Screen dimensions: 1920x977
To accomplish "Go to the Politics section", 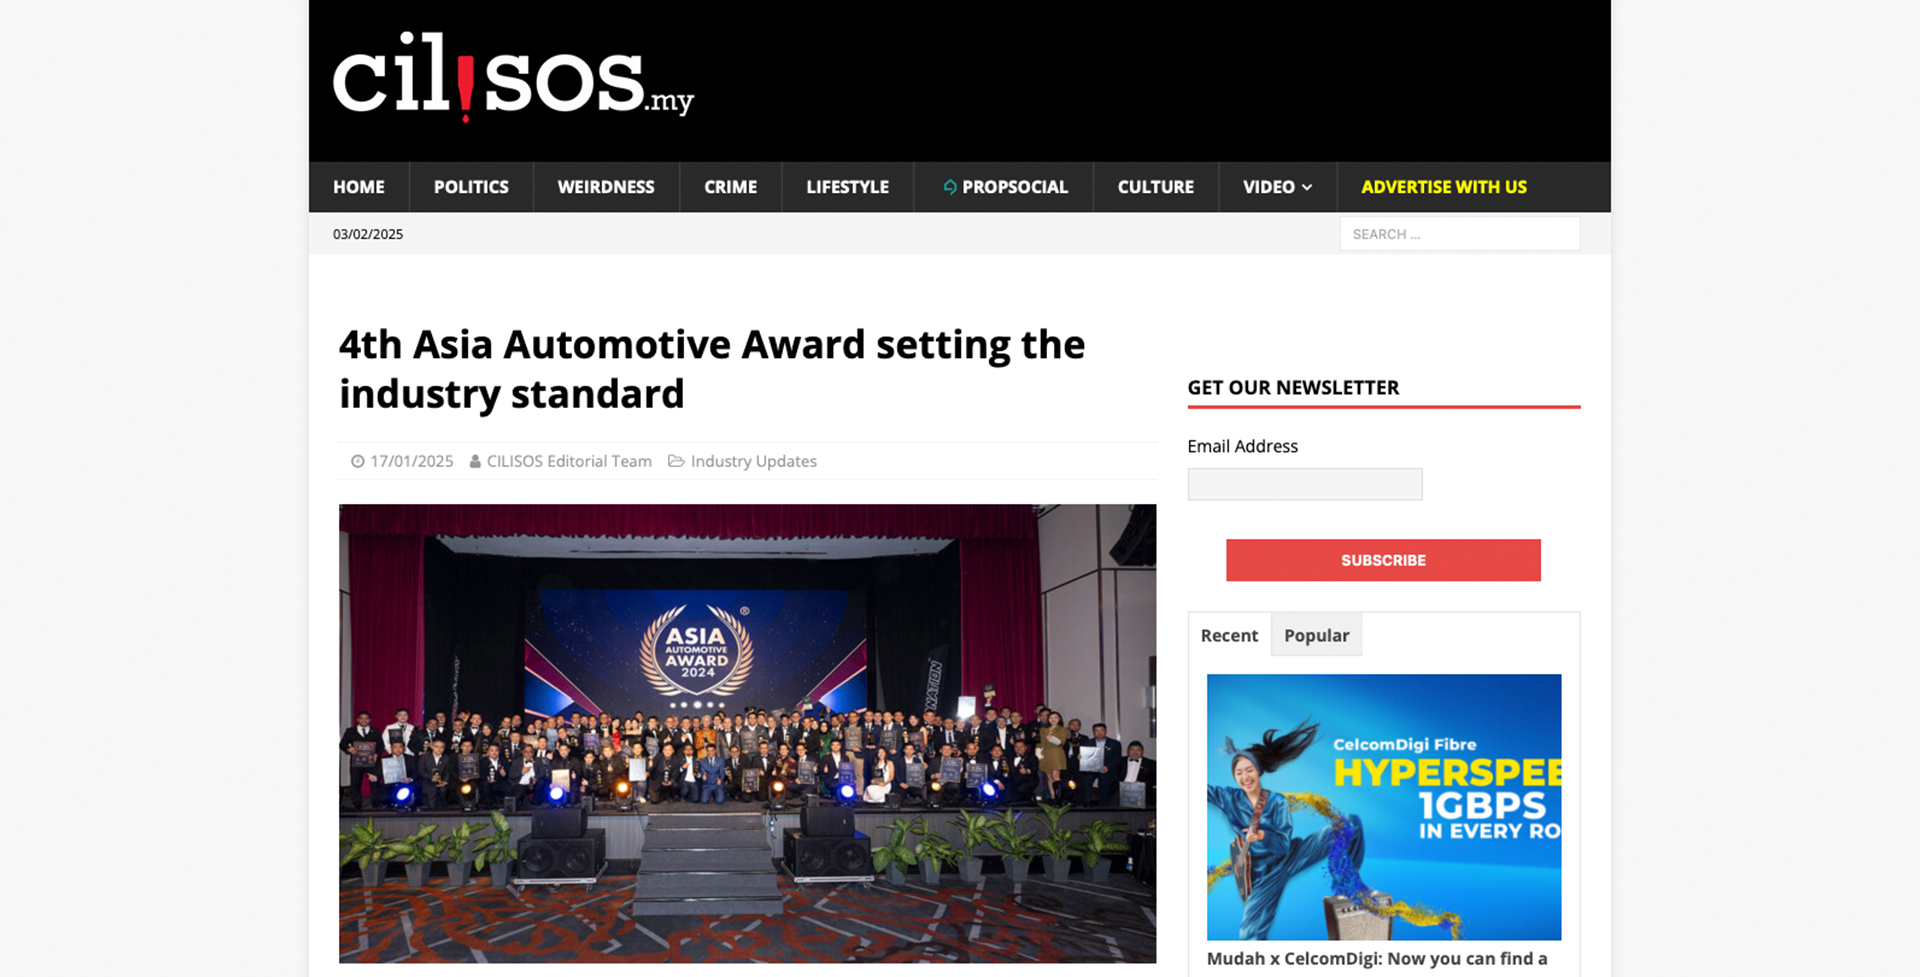I will (471, 187).
